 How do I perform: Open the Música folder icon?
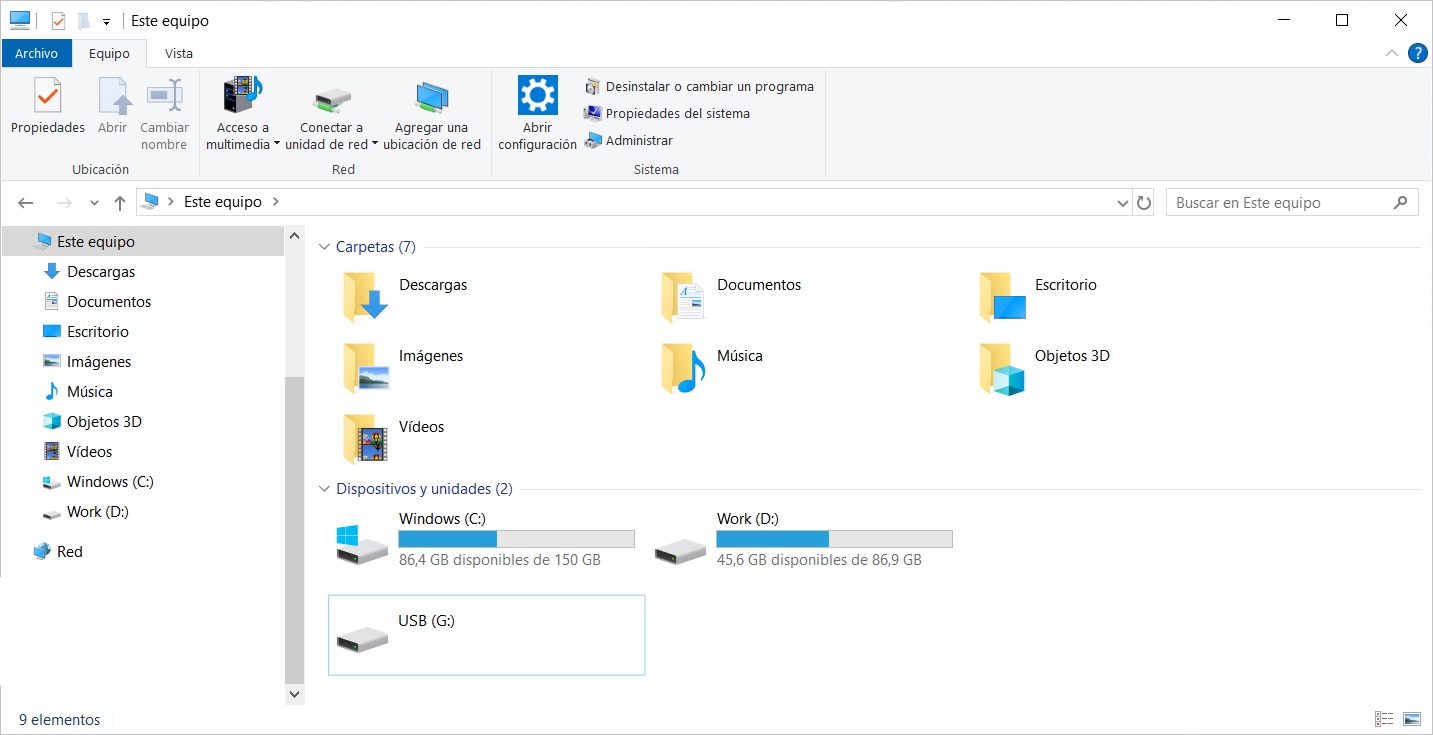[683, 369]
